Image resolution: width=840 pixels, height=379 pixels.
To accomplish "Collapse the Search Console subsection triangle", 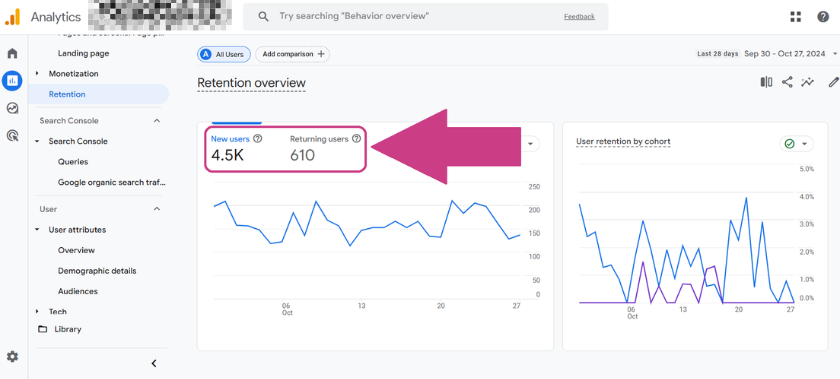I will pyautogui.click(x=37, y=142).
